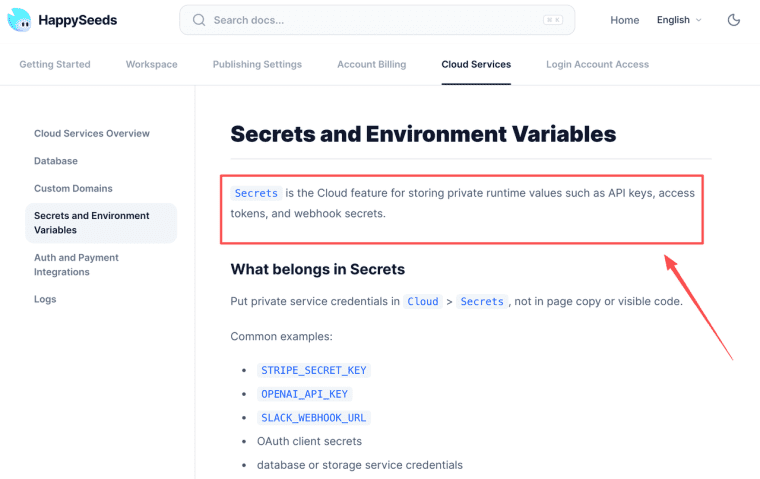Open Cloud Services Overview in sidebar
This screenshot has height=479, width=760.
point(92,133)
